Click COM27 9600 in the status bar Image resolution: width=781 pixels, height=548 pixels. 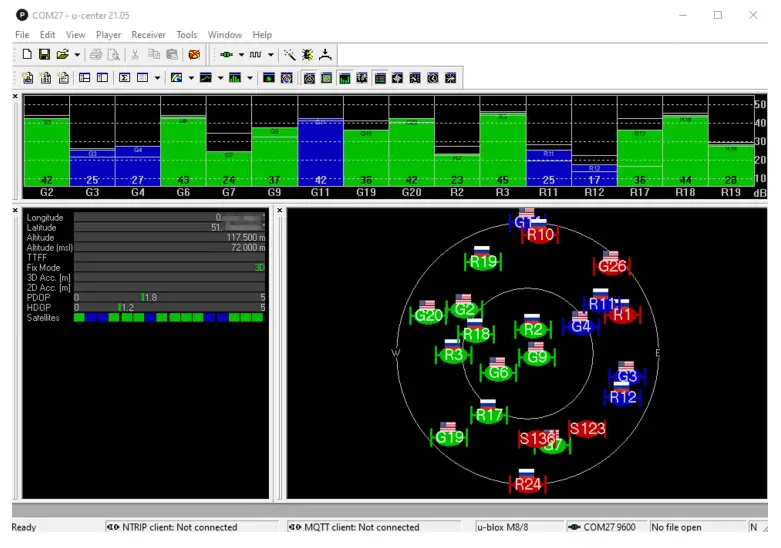pos(605,527)
